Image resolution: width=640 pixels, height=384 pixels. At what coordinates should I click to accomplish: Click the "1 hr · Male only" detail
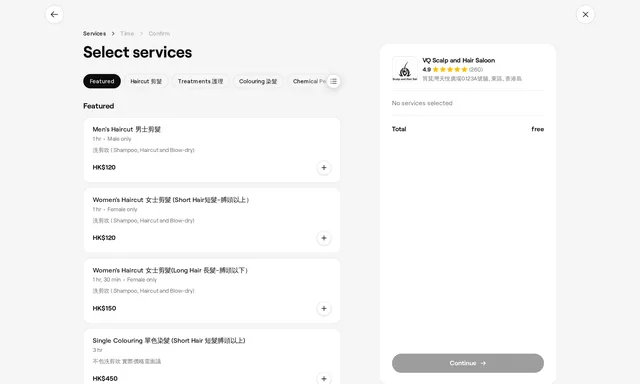(x=112, y=139)
